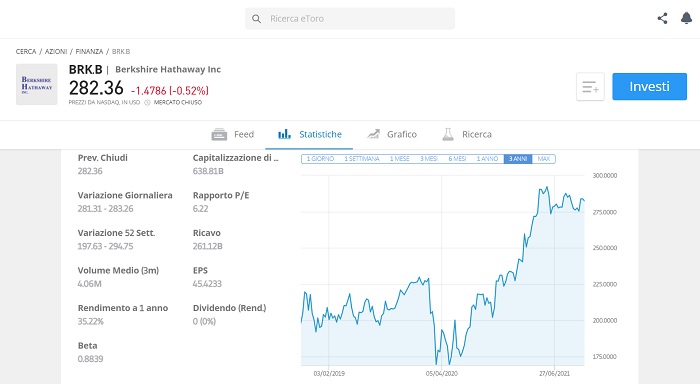This screenshot has width=700, height=384.
Task: Select the 3 ANNI chart range
Action: pyautogui.click(x=518, y=159)
